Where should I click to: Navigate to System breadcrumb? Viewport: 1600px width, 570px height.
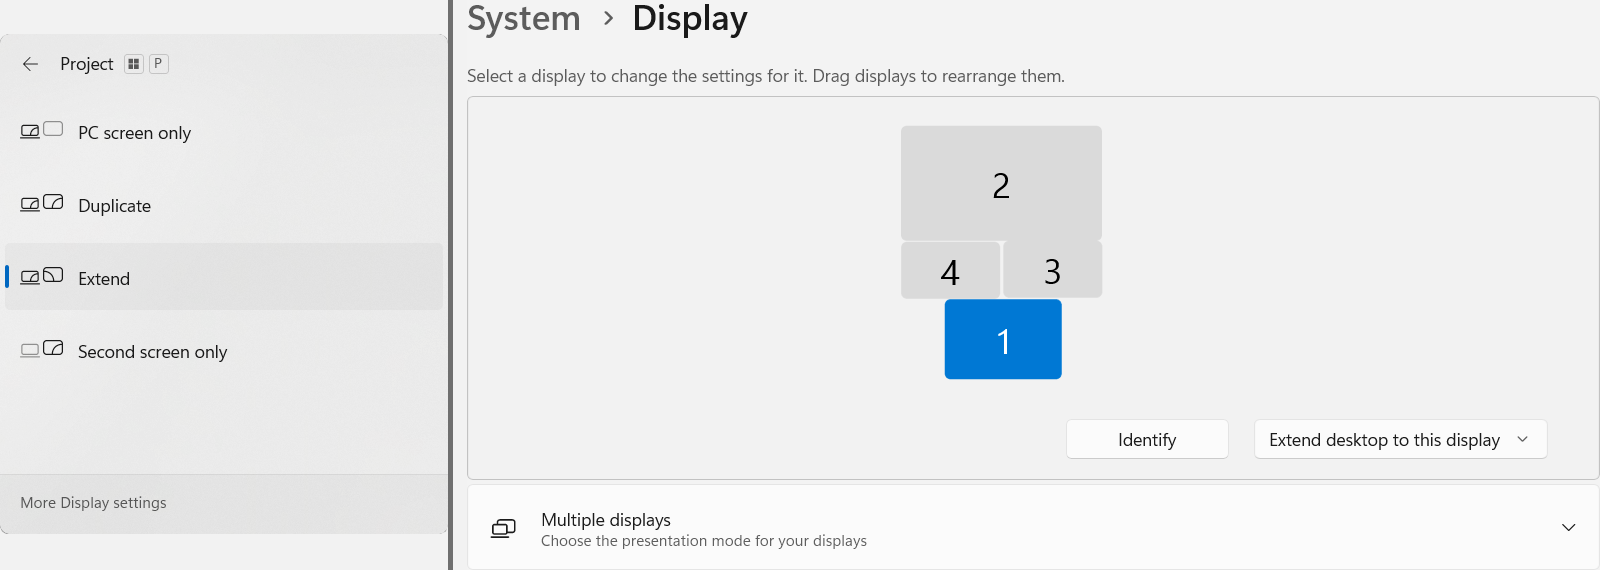click(x=524, y=18)
